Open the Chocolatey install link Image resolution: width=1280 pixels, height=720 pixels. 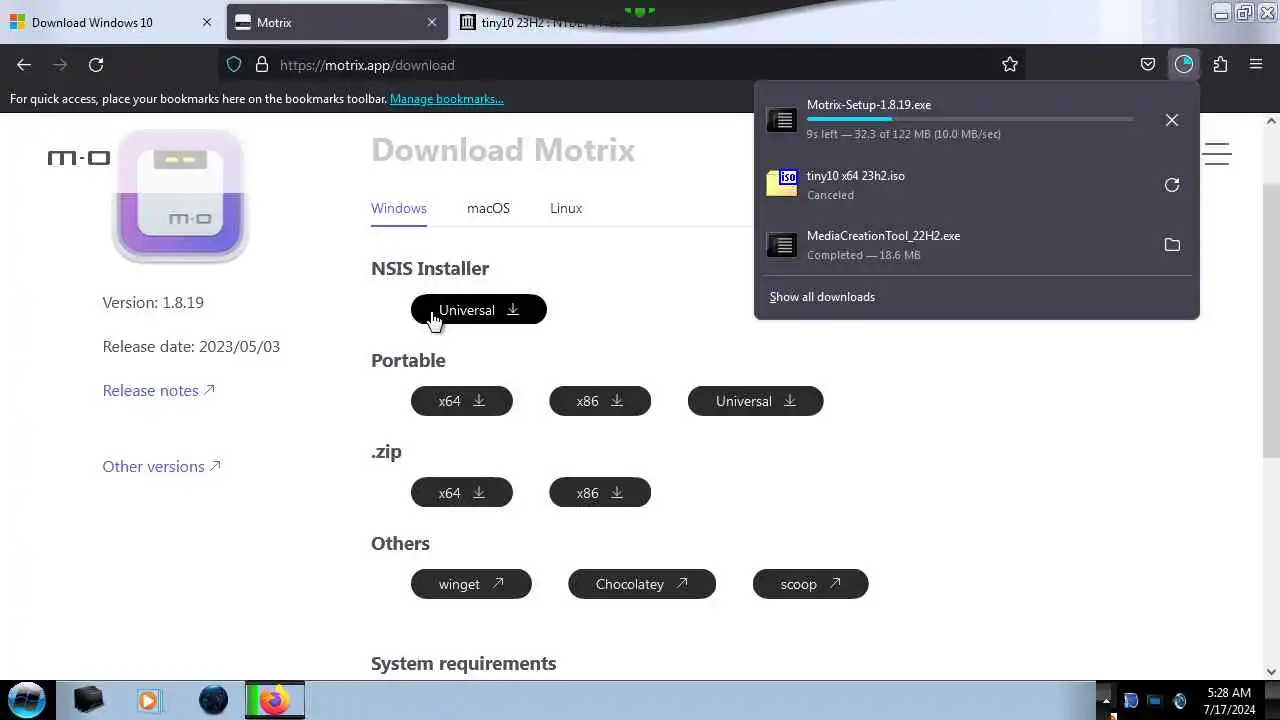(x=642, y=584)
